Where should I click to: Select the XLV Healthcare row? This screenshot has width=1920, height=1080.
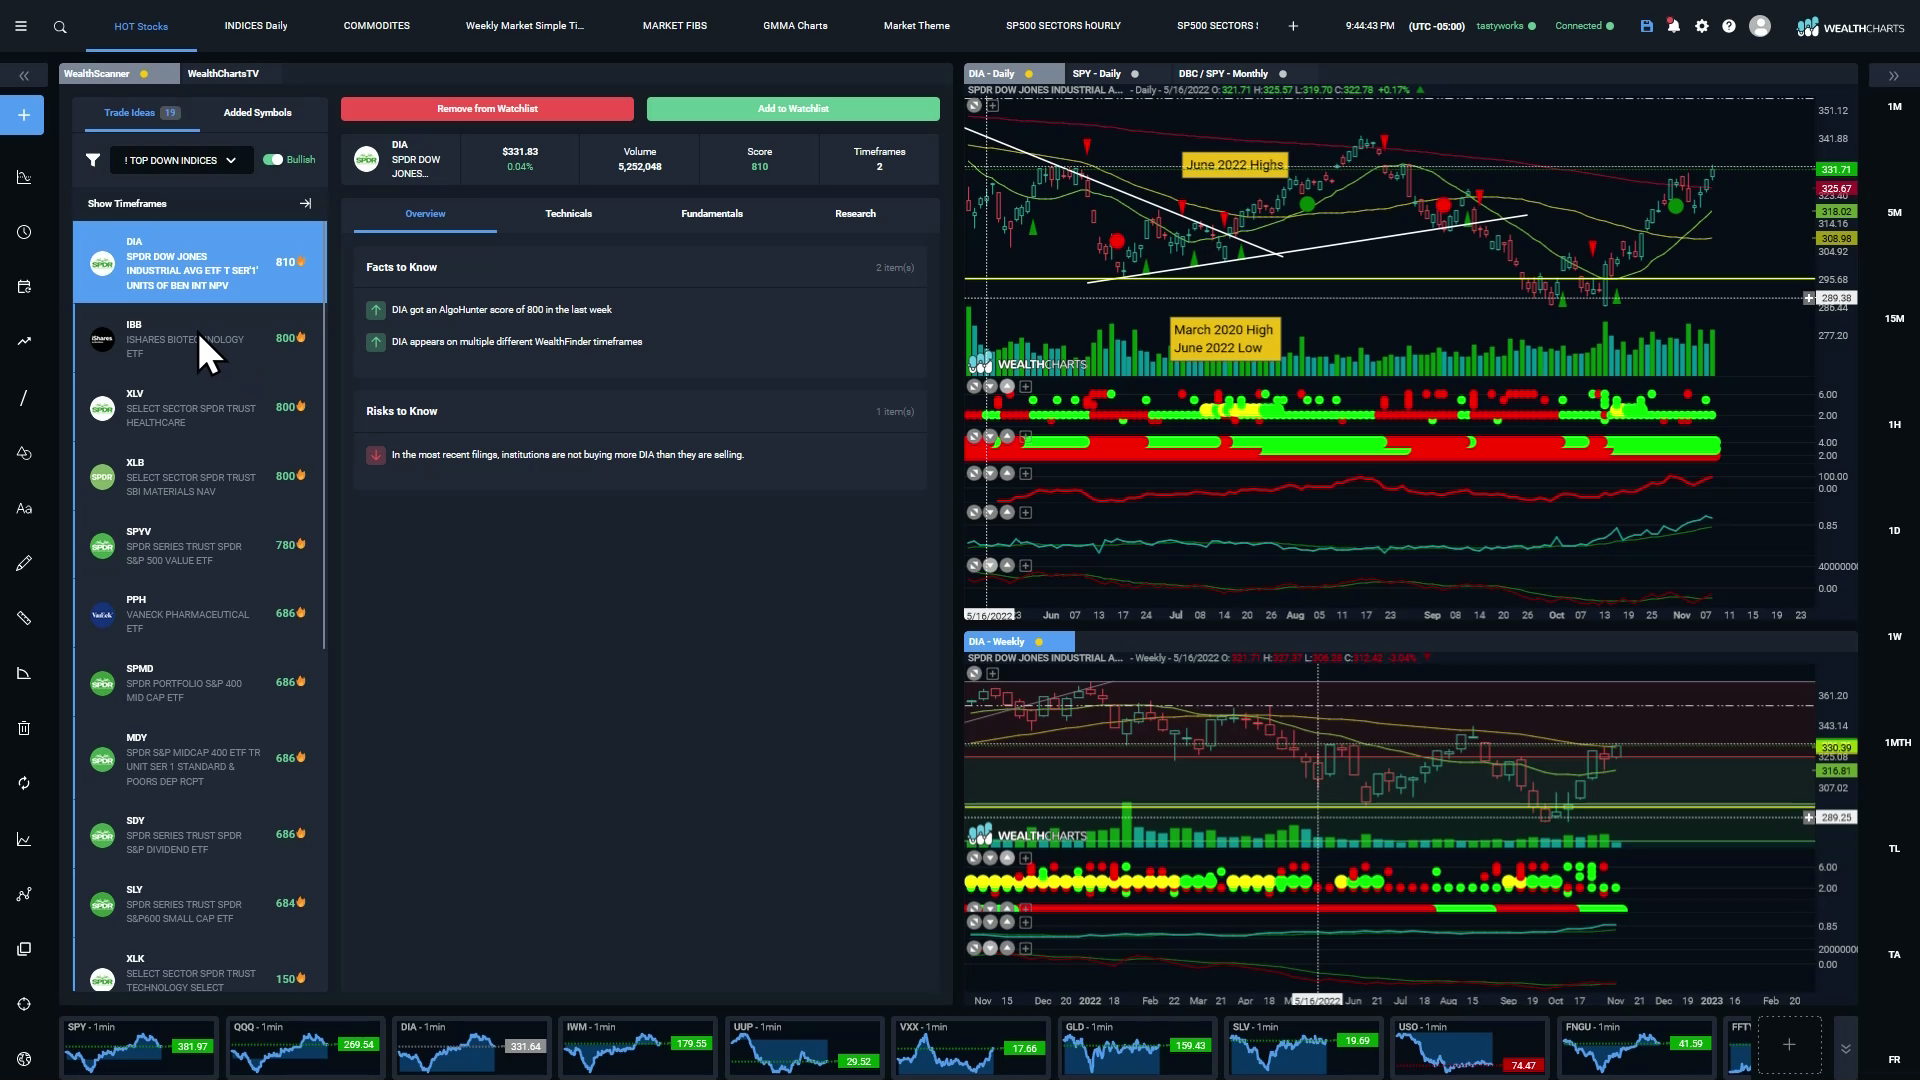[200, 408]
